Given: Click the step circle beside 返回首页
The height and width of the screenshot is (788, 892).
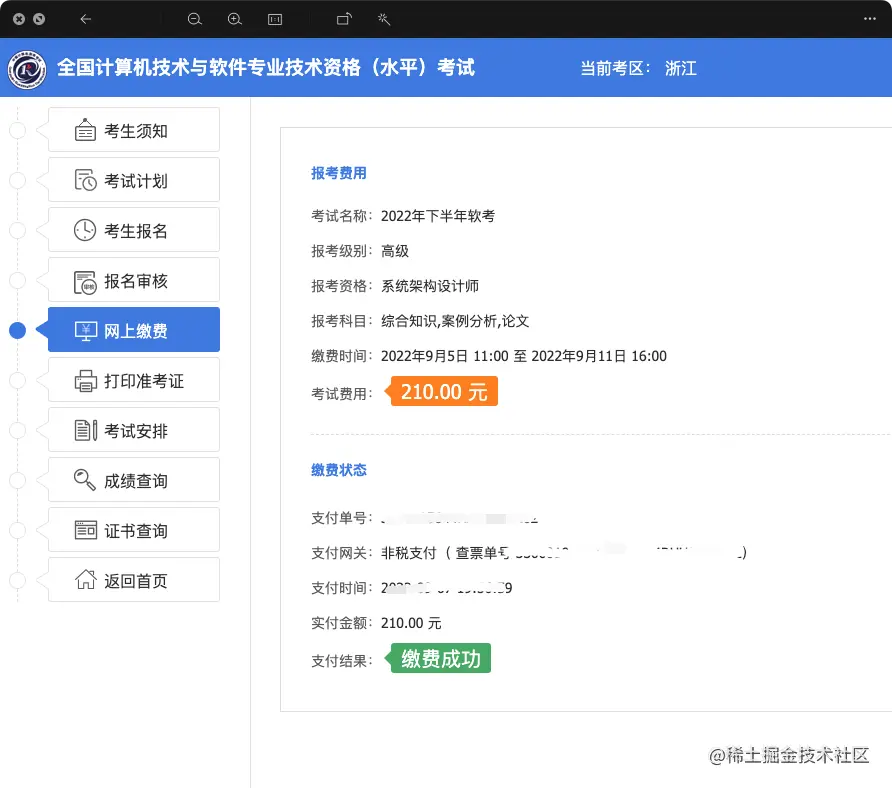Looking at the screenshot, I should [18, 580].
